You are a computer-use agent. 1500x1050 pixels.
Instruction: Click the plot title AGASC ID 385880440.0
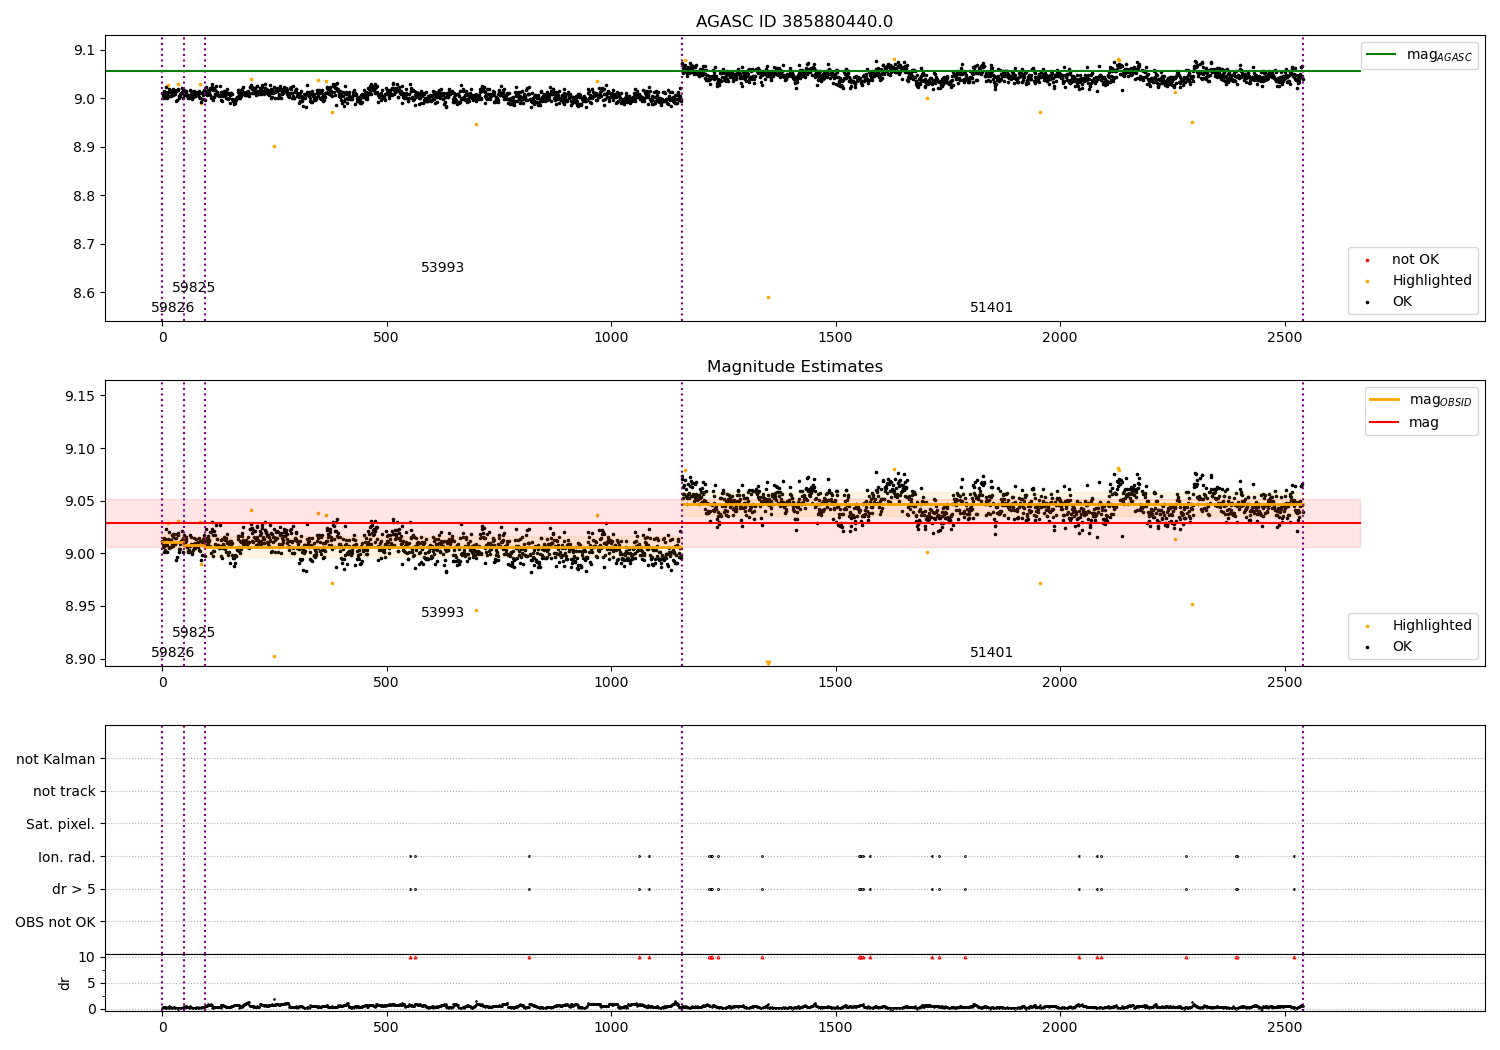tap(794, 22)
